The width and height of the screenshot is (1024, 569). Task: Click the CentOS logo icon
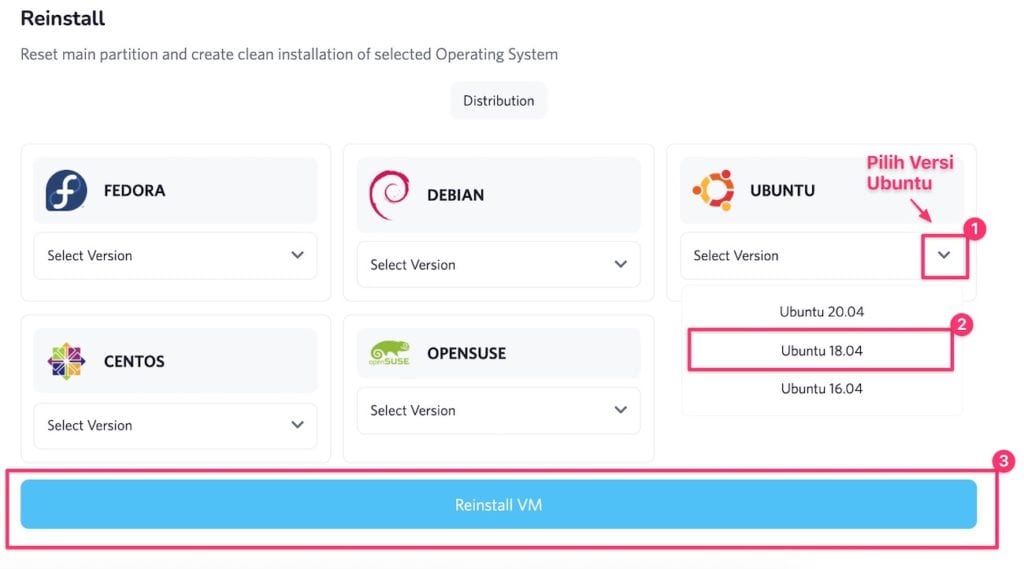coord(66,361)
